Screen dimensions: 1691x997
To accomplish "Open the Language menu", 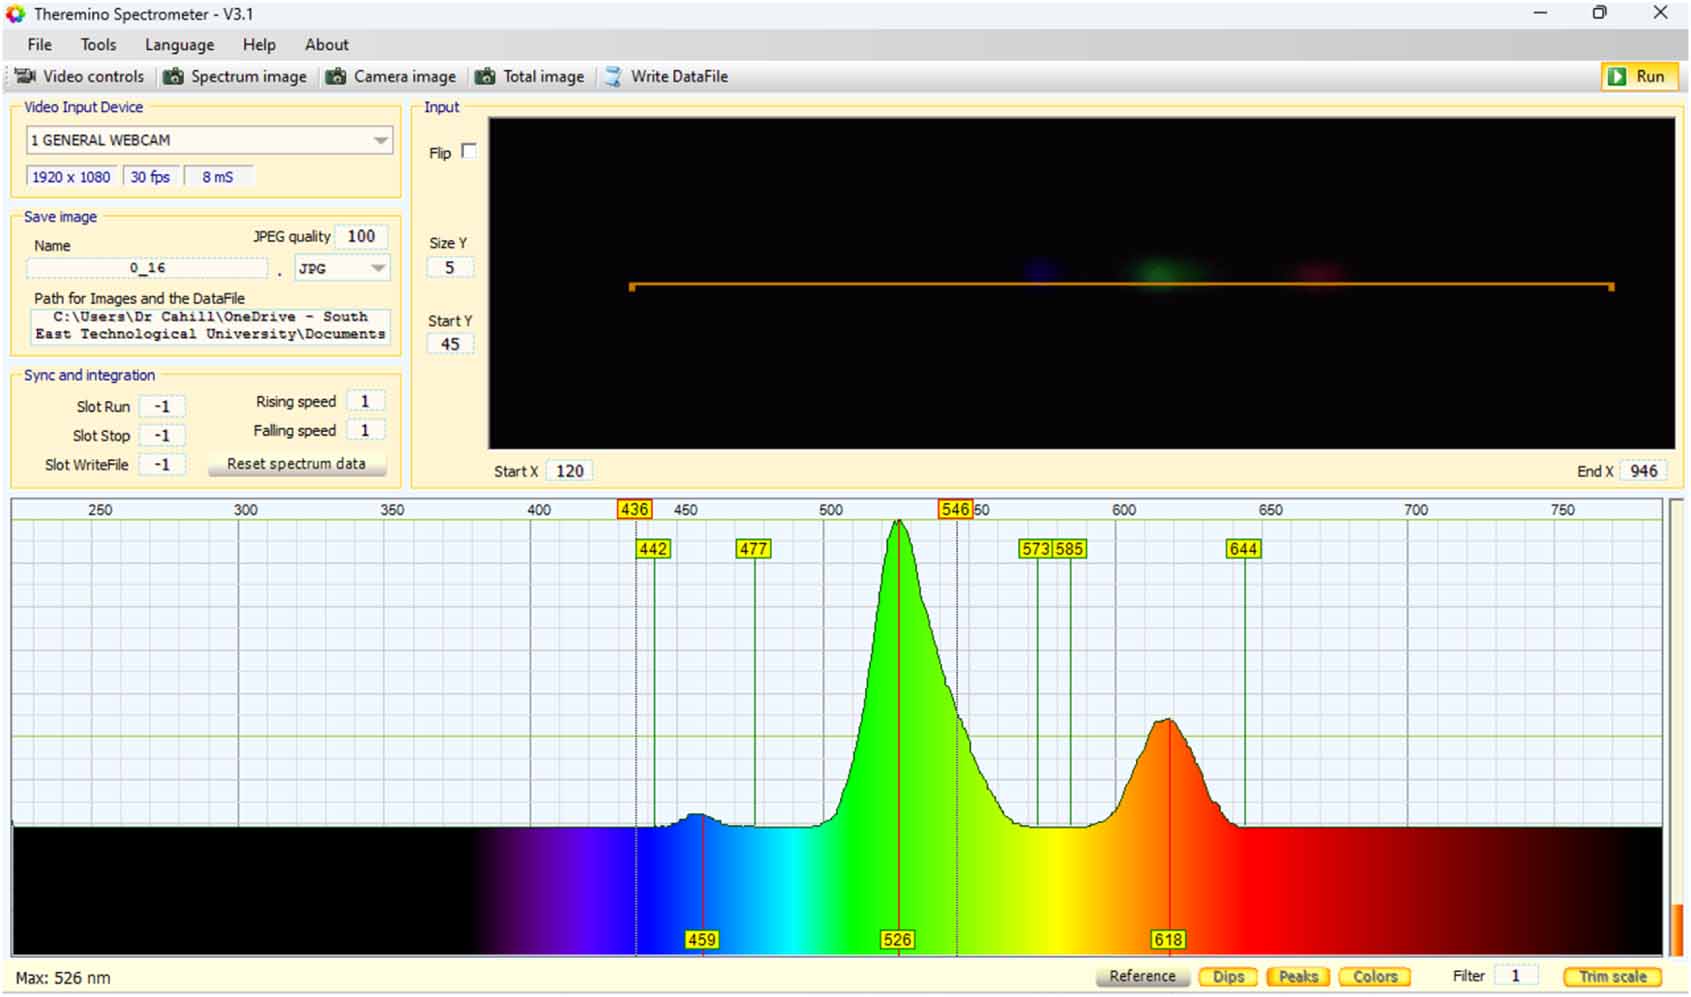I will coord(179,44).
